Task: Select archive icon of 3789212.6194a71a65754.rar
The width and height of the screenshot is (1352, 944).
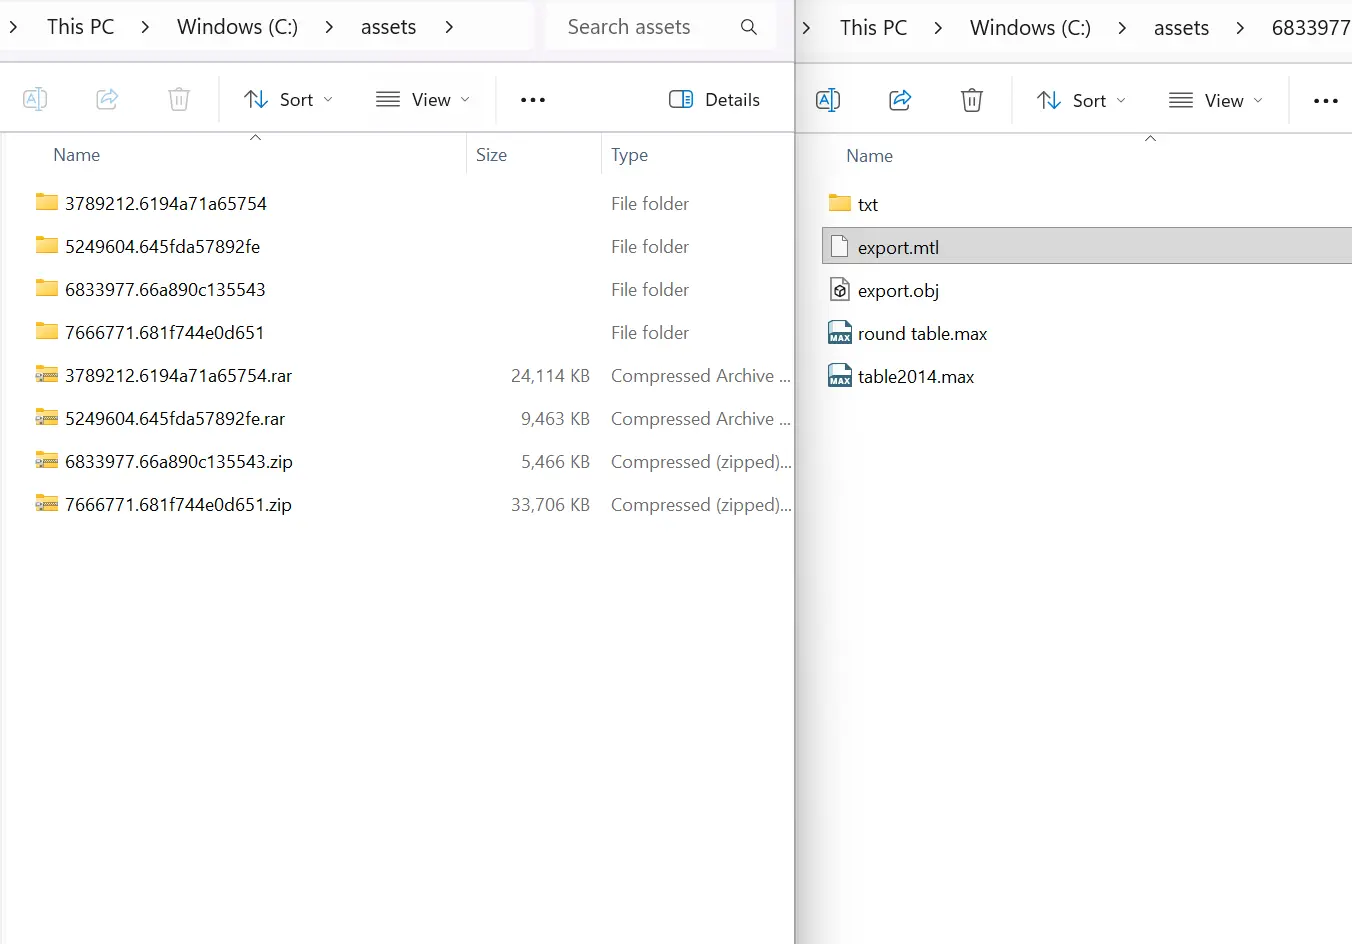Action: coord(47,374)
